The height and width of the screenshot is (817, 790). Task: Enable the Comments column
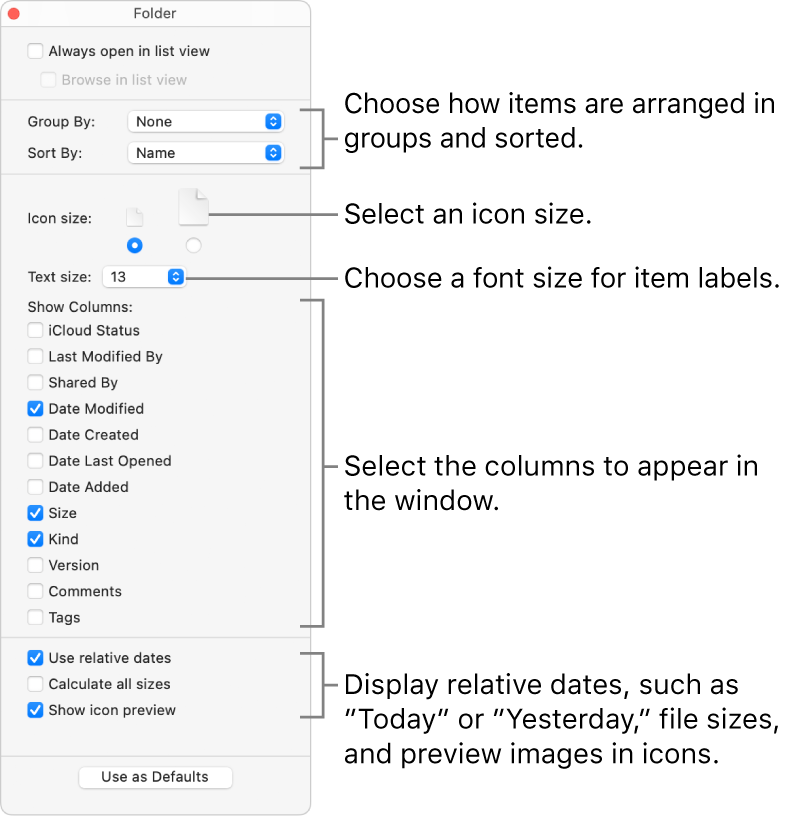(35, 591)
